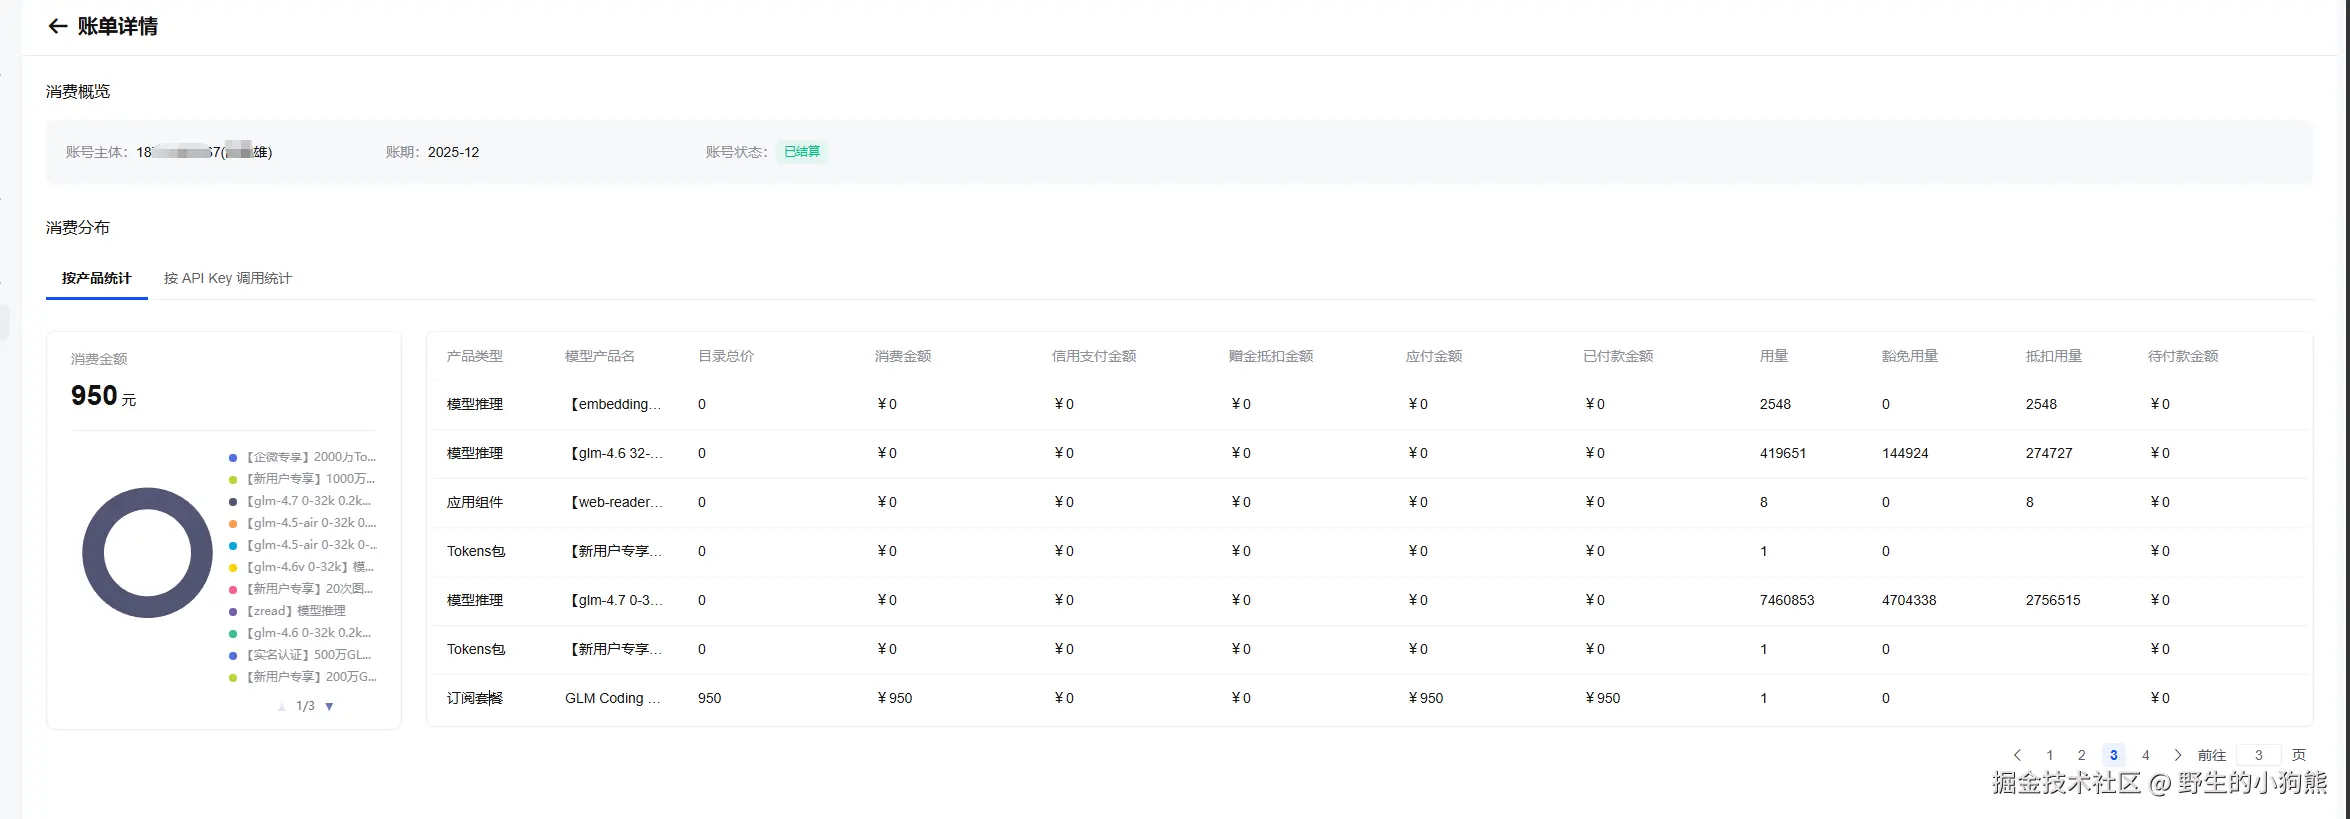Click exempt usage value 144924

1905,453
